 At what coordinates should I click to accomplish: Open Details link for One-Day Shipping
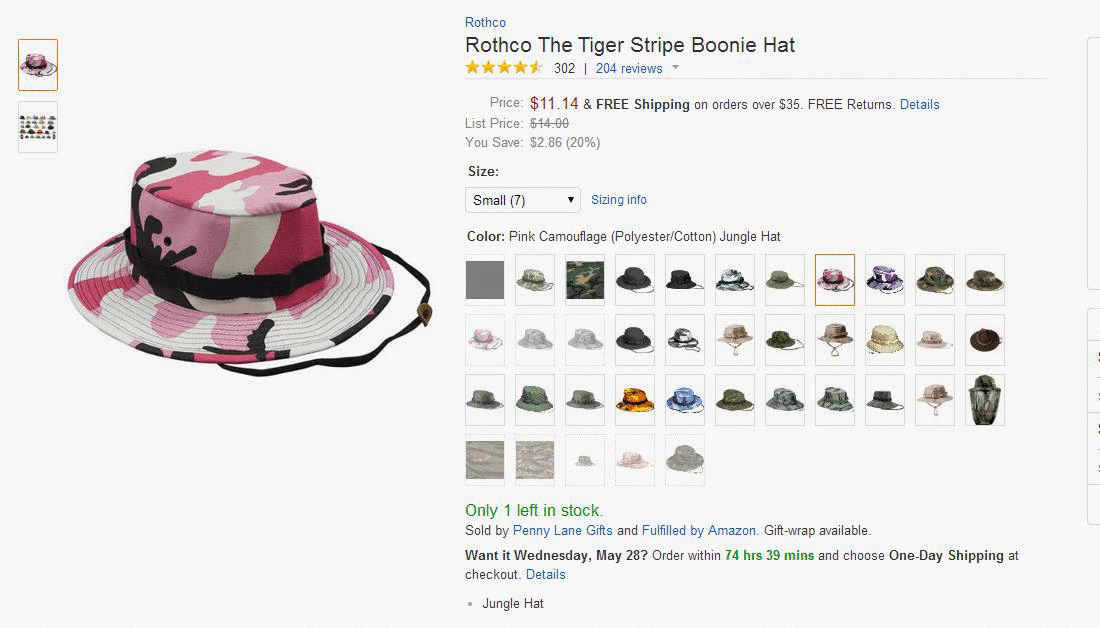tap(546, 575)
